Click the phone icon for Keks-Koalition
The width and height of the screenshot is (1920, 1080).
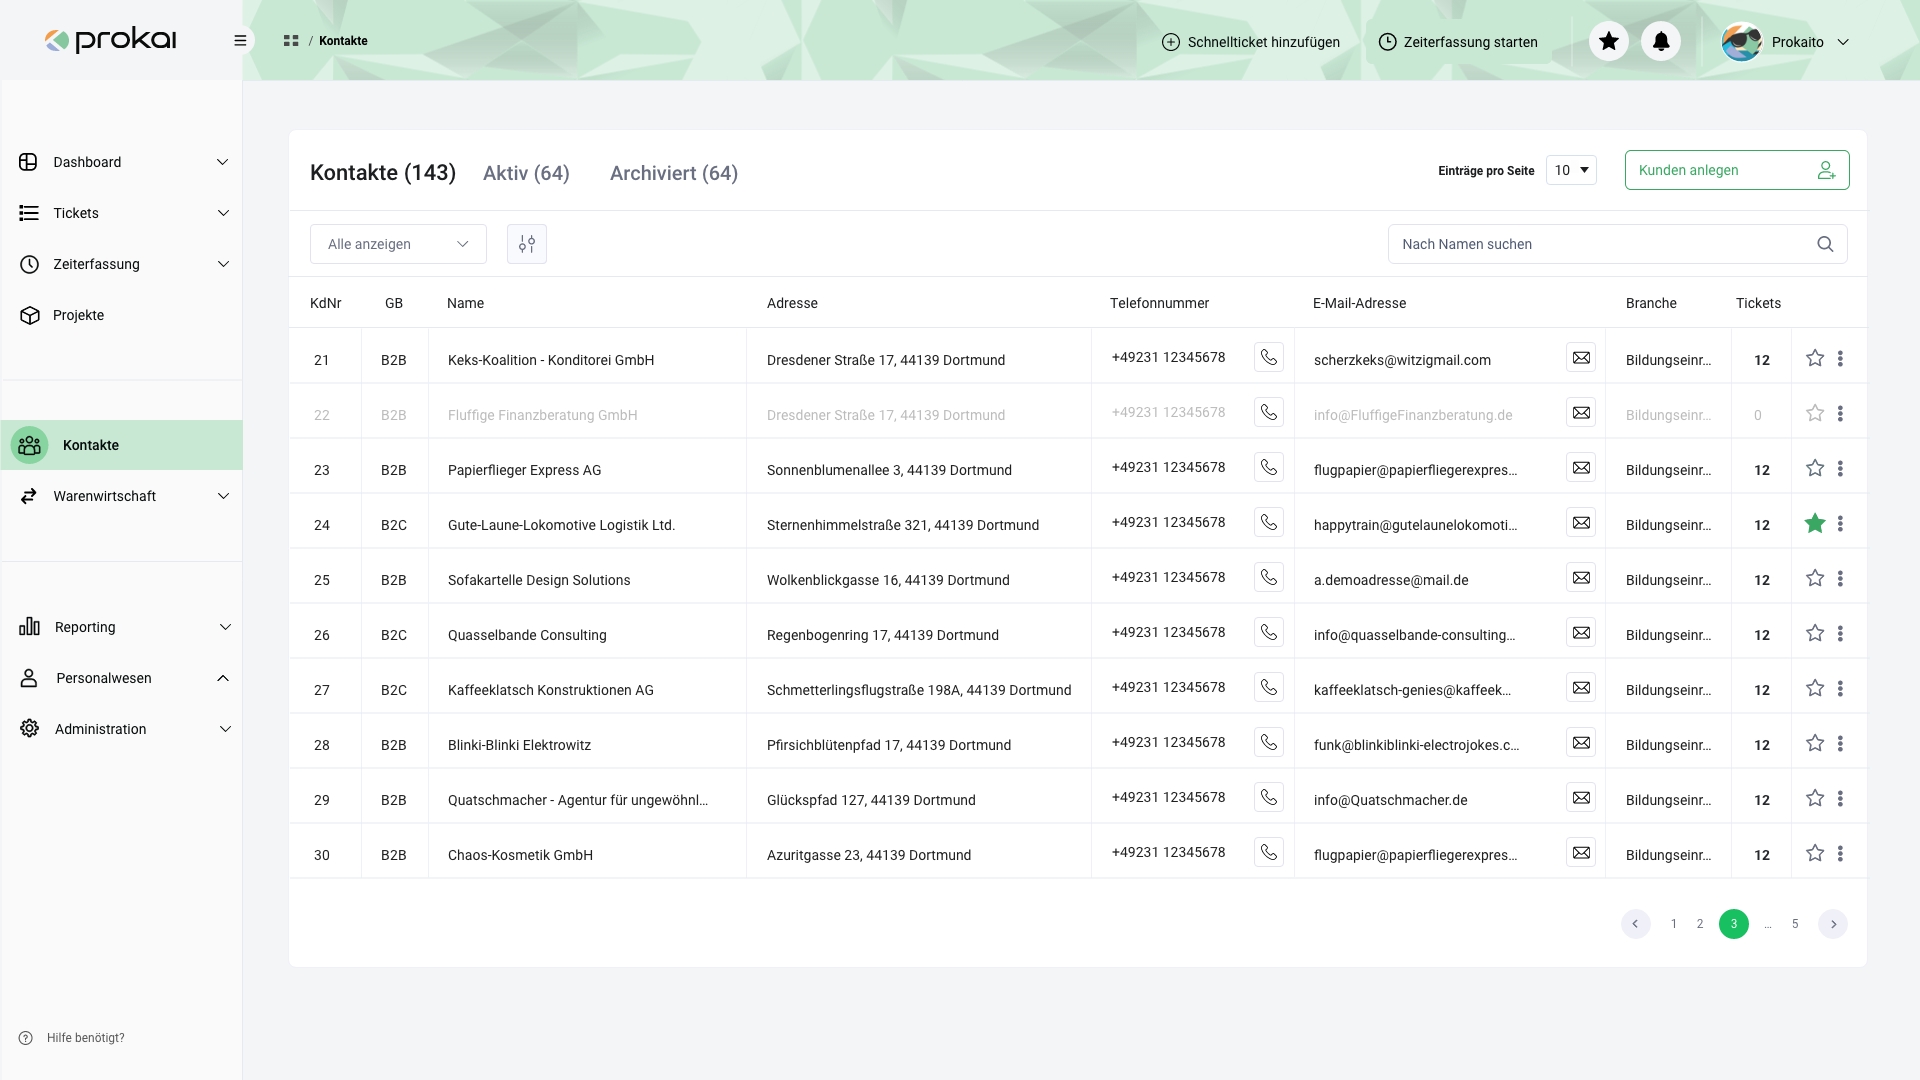(1269, 358)
